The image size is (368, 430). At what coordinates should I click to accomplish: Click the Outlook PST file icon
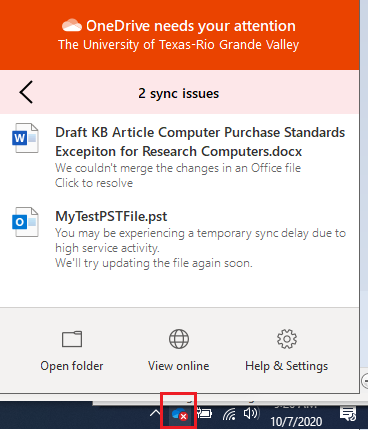(25, 222)
